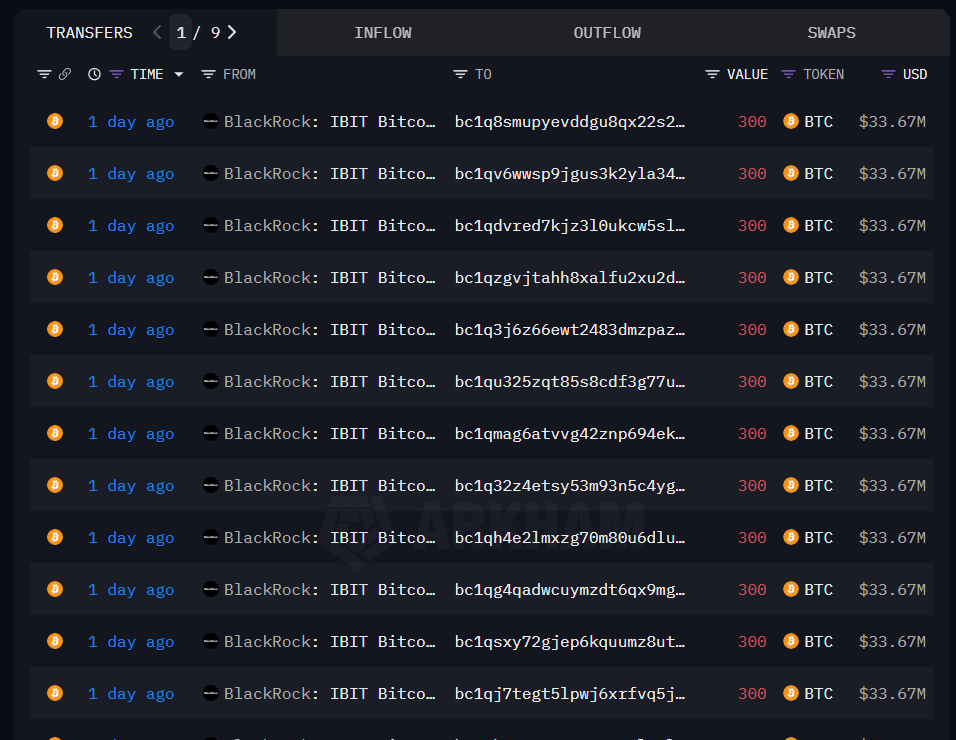
Task: Open address bc1qu325zqt85s8cdf3g77u…
Action: [x=570, y=382]
